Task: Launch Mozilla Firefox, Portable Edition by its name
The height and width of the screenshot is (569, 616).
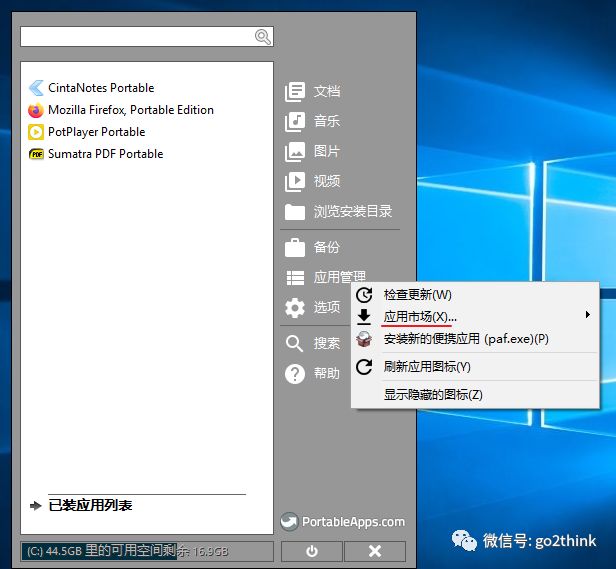Action: [x=131, y=110]
